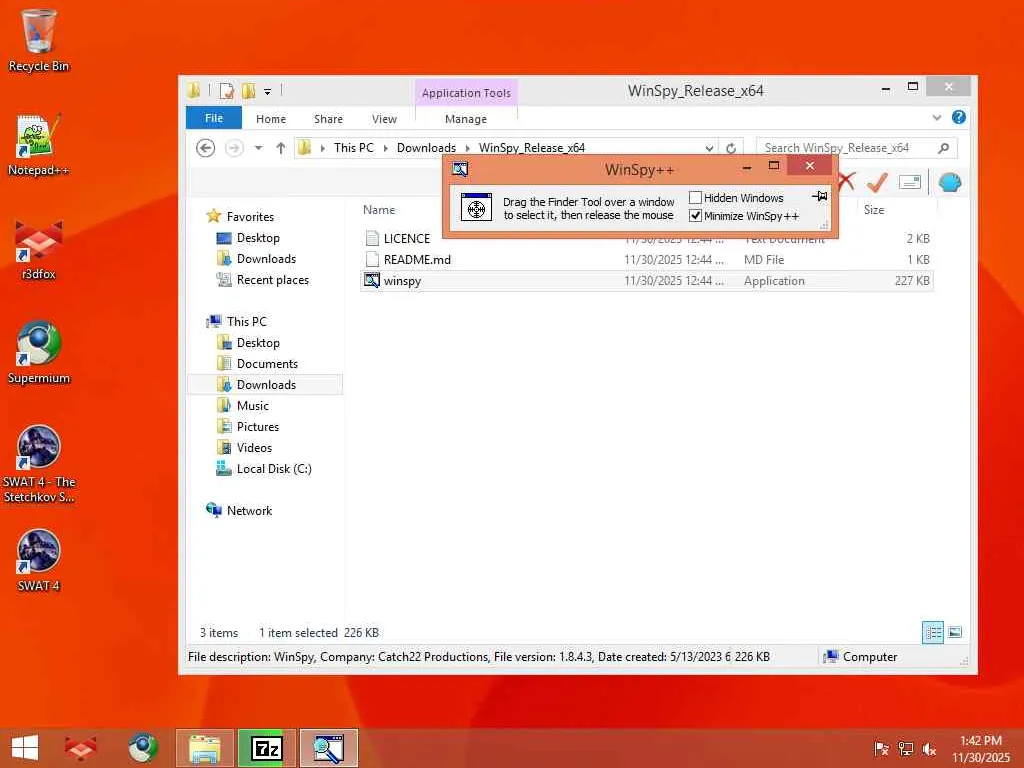Click WinSpy++ title bar magnifier icon
This screenshot has width=1024, height=768.
460,169
